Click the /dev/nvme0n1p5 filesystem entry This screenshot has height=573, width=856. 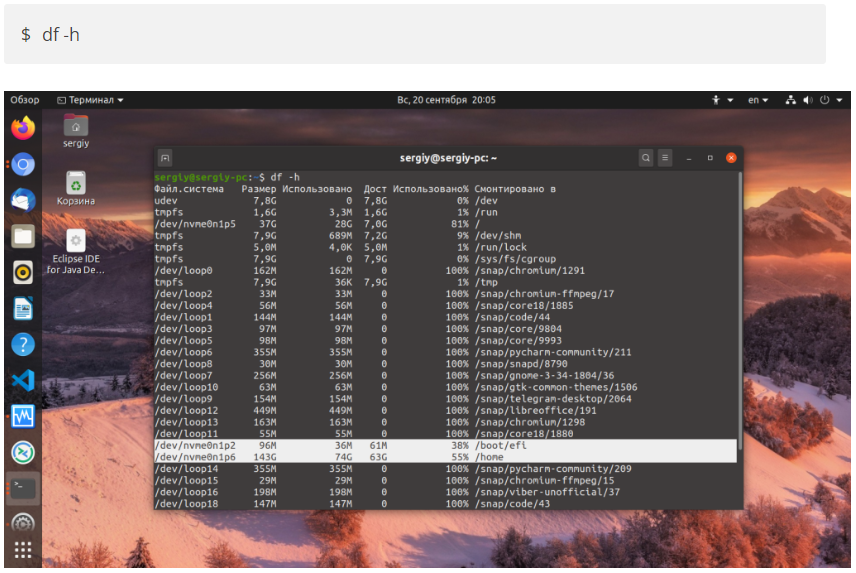[x=195, y=224]
